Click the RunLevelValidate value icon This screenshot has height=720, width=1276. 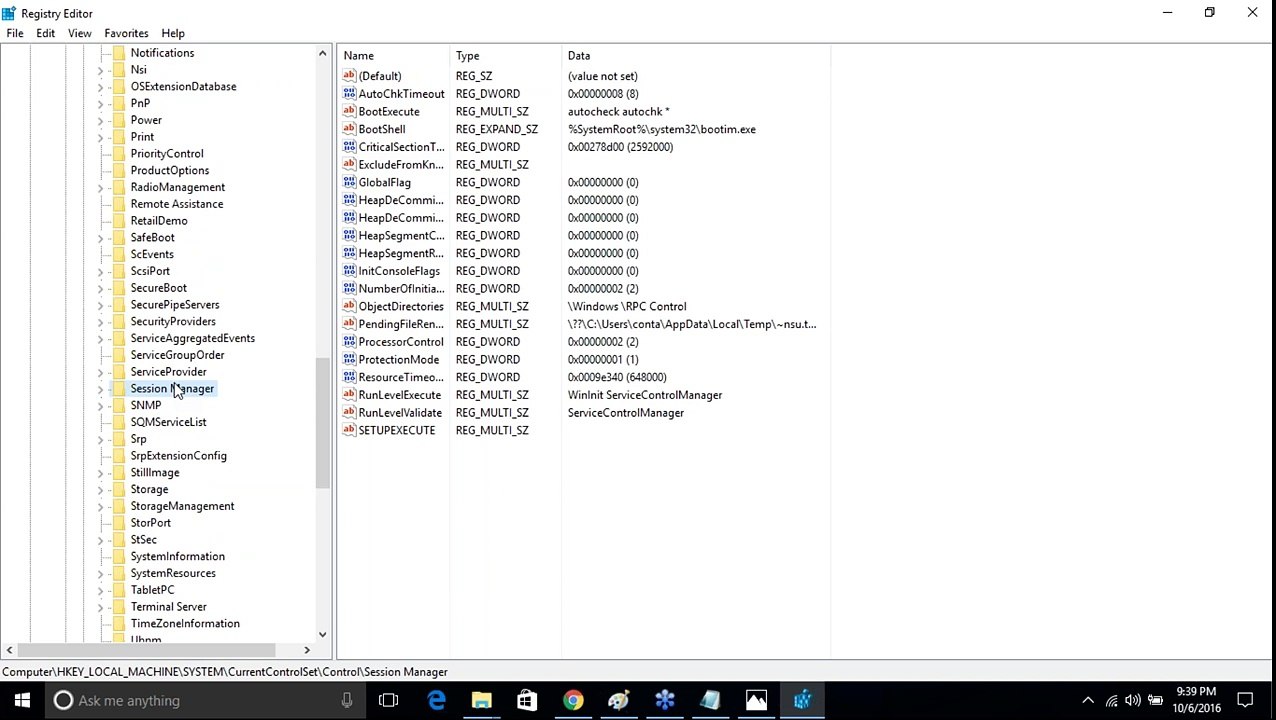click(349, 412)
